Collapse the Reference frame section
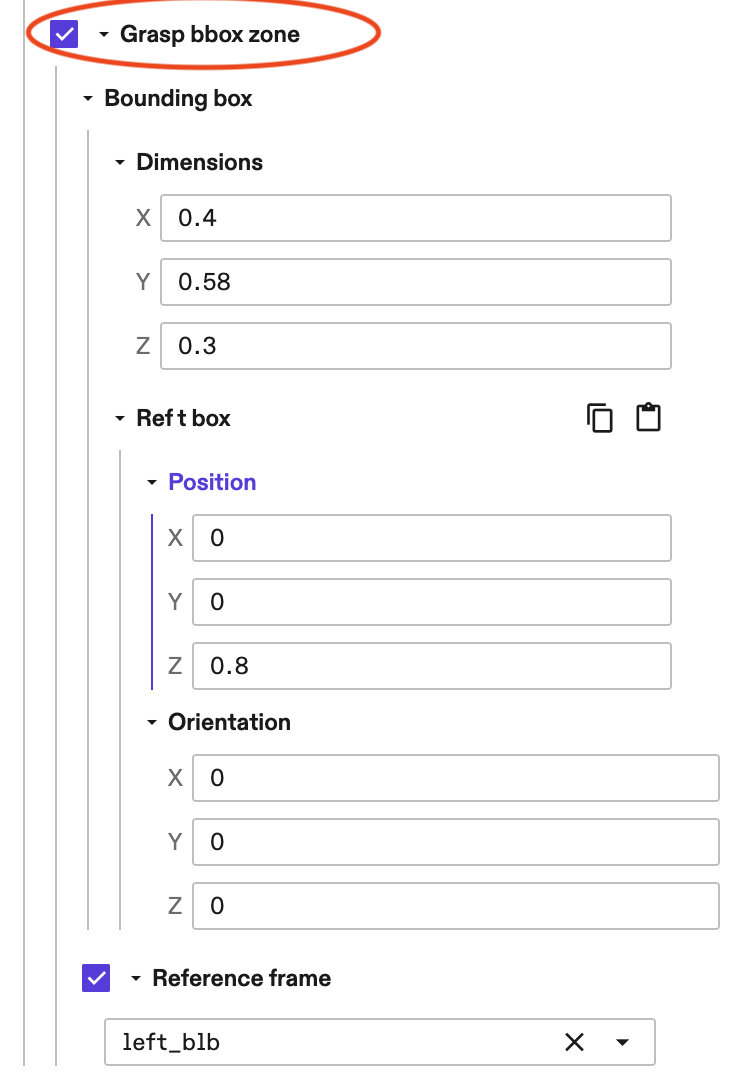 pos(136,979)
